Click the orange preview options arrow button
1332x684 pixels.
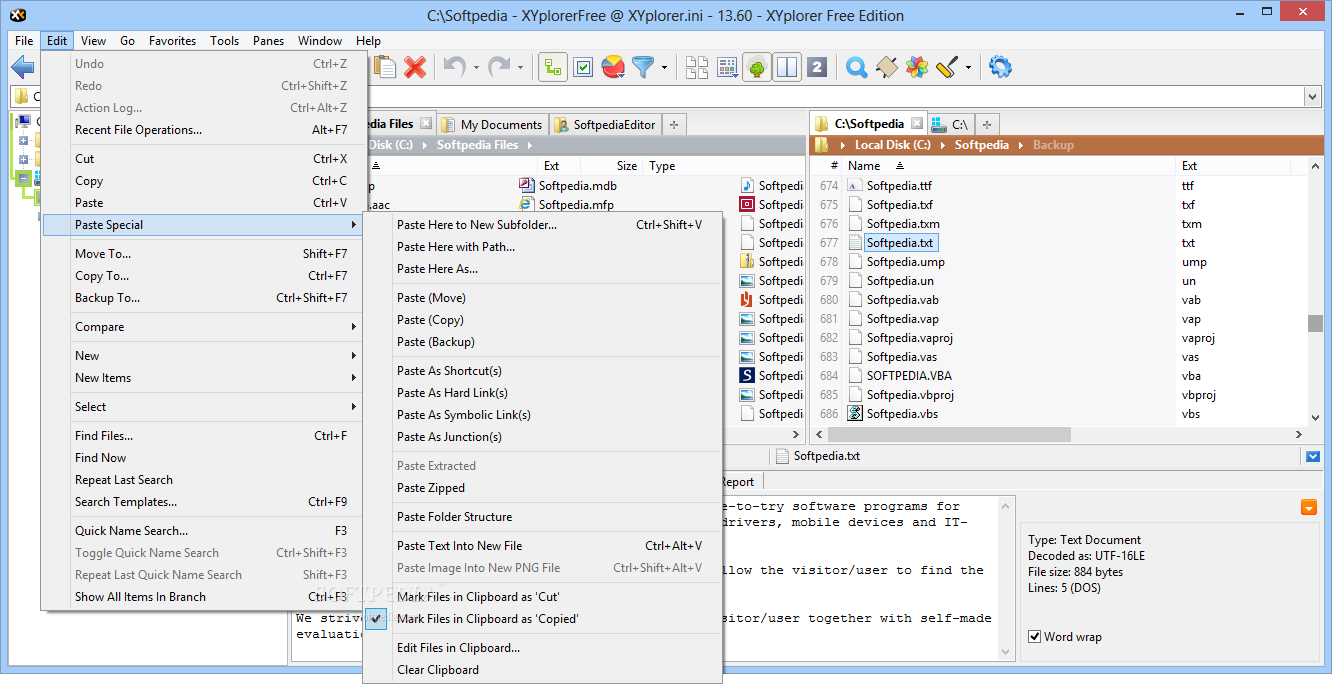tap(1309, 508)
